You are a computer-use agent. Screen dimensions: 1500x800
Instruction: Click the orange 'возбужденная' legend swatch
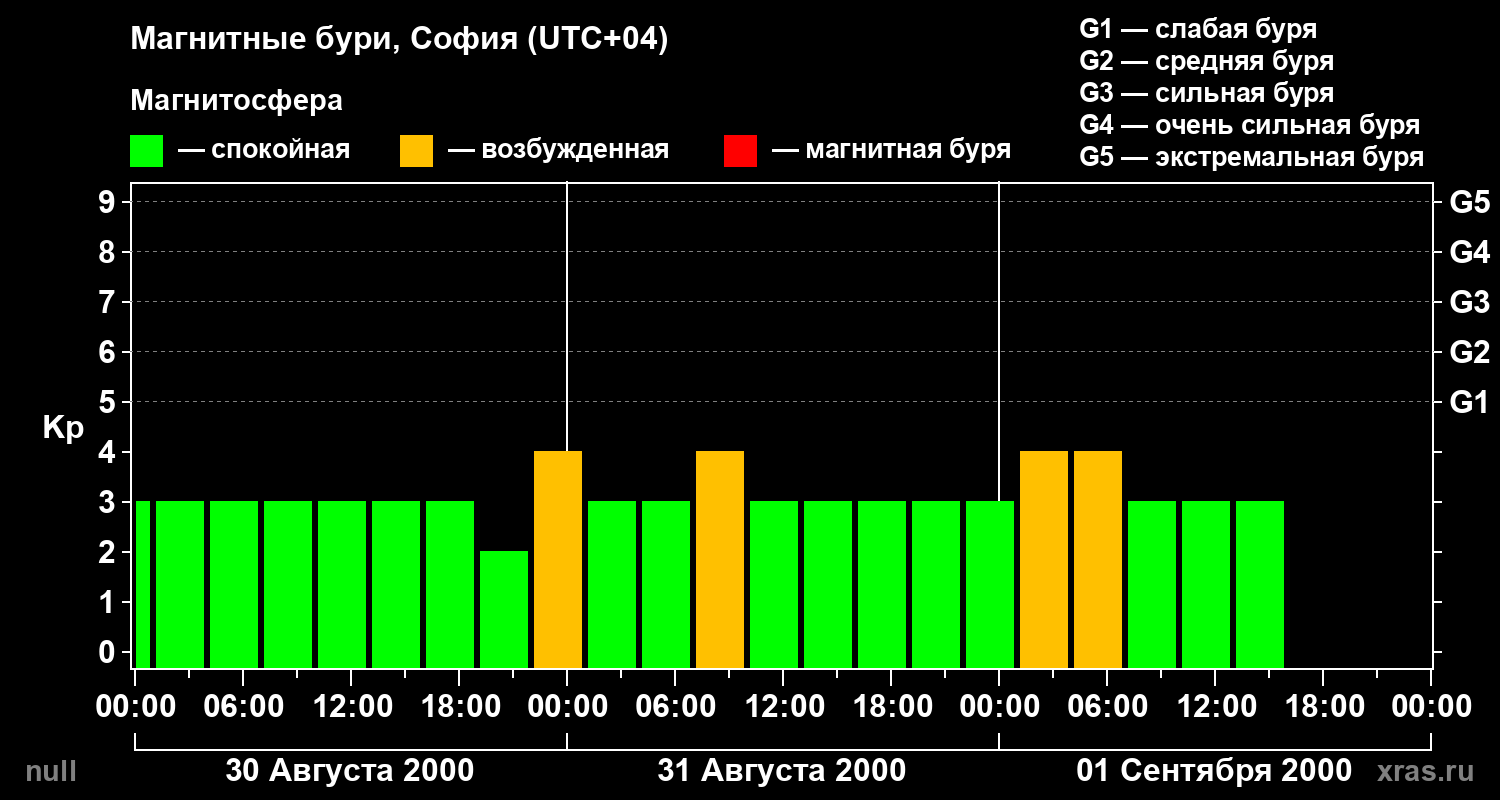(416, 151)
